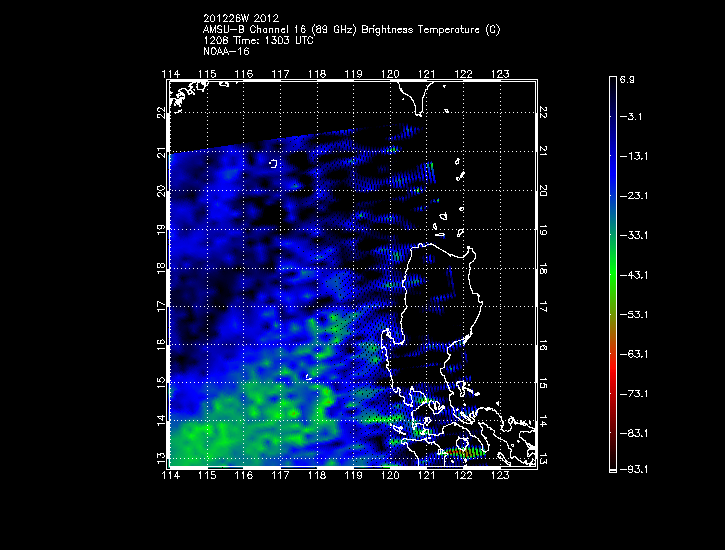The image size is (725, 550).
Task: Click latitude 13 on the left axis
Action: pos(161,458)
